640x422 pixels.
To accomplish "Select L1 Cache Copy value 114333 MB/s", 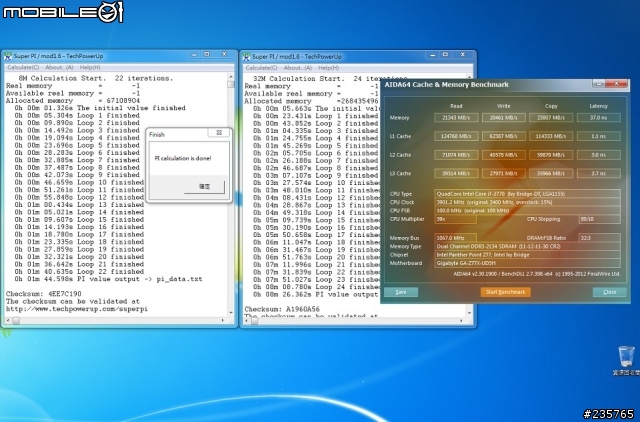I will tap(551, 136).
